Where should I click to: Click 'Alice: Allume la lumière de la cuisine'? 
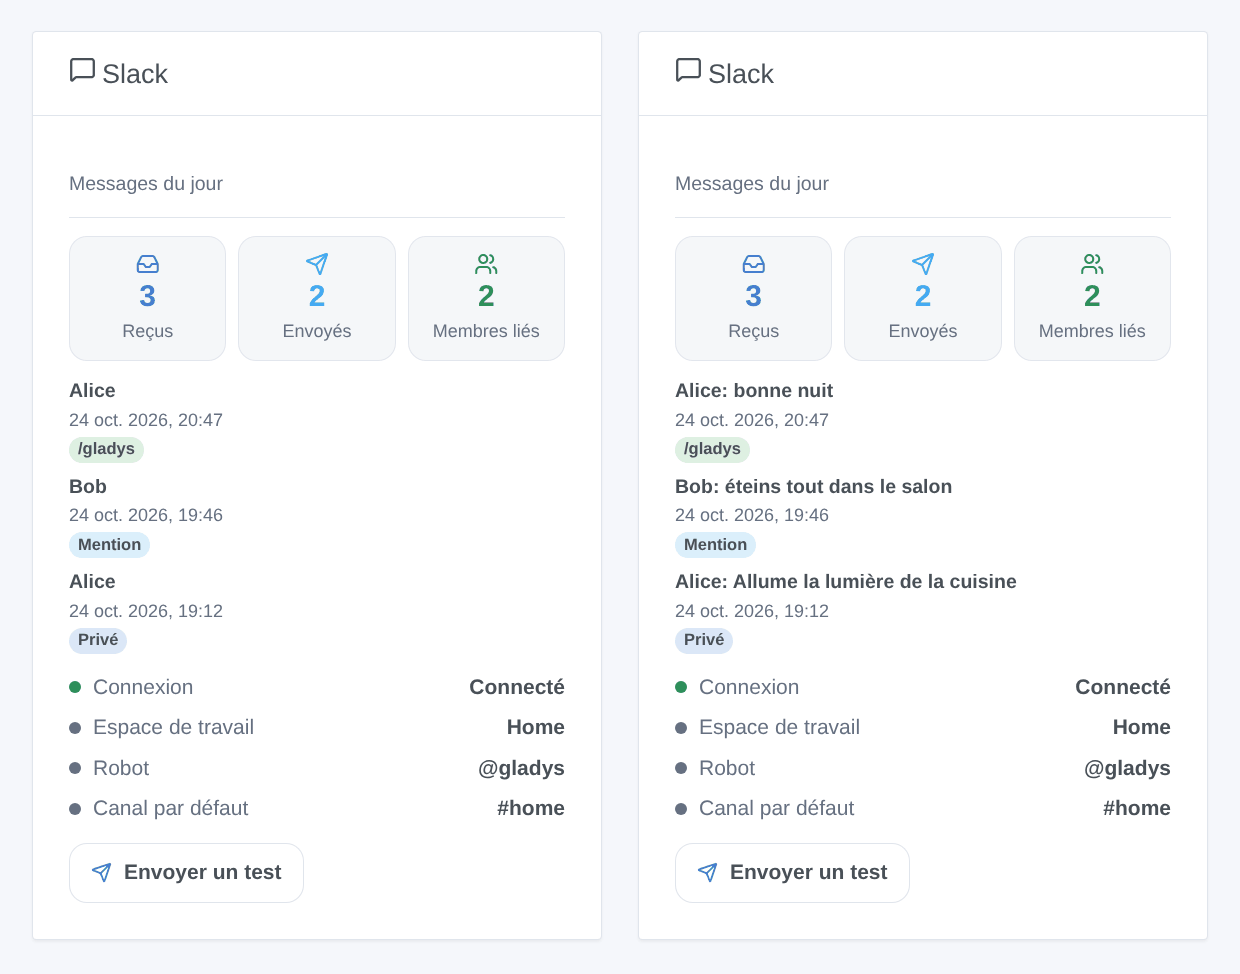pos(846,582)
